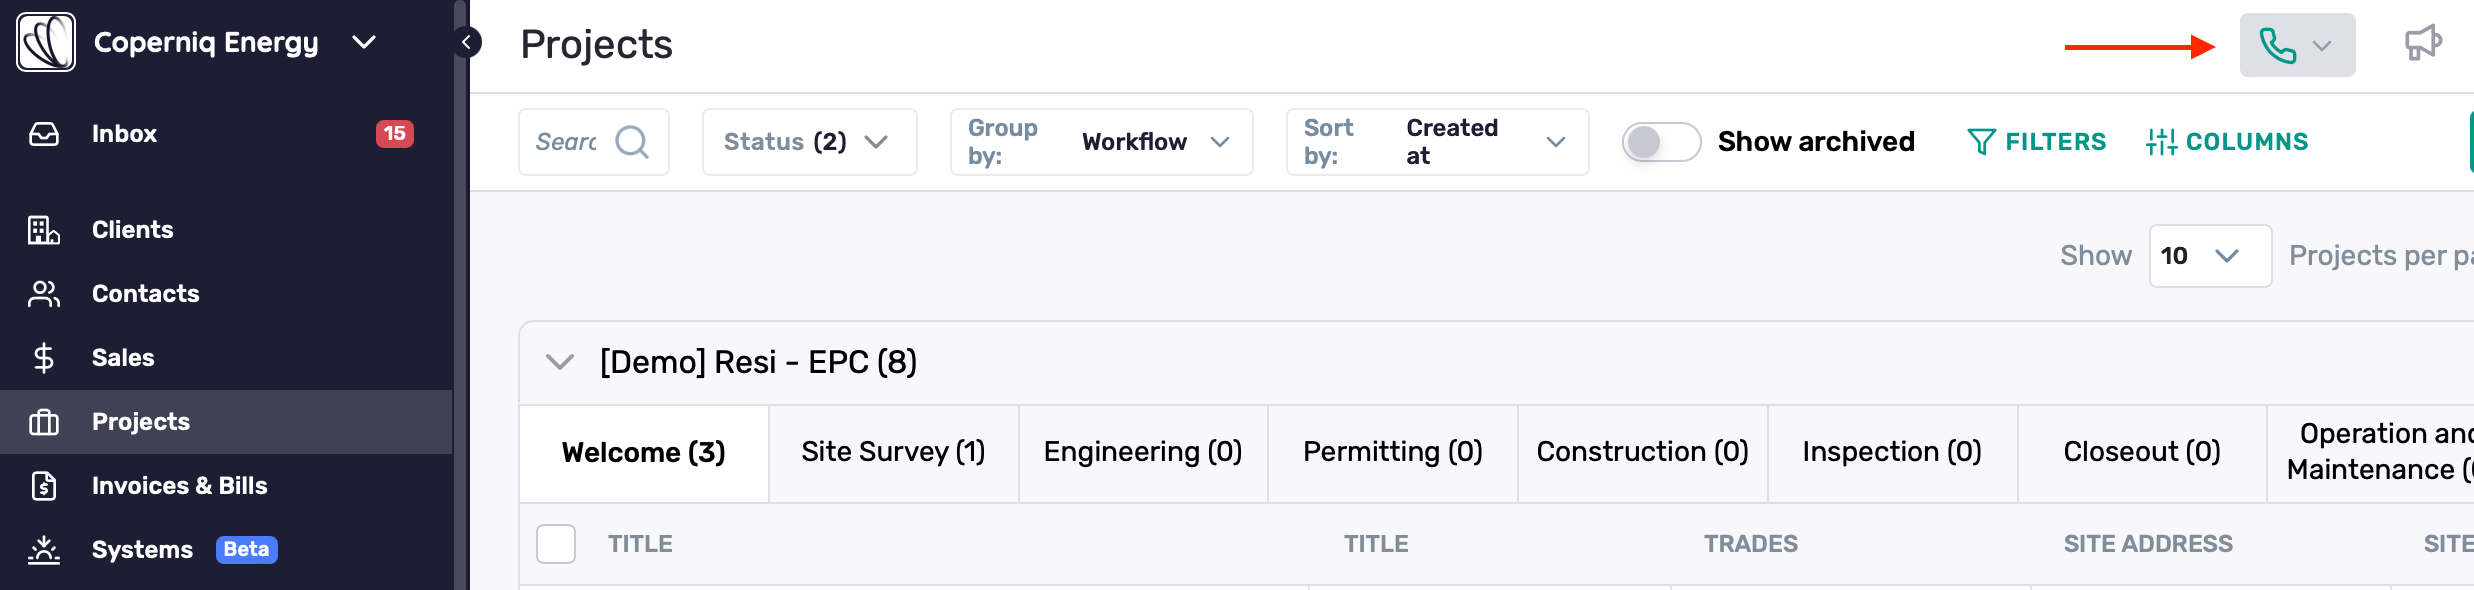
Task: Check the select-all checkbox beside TITLE
Action: (x=556, y=544)
